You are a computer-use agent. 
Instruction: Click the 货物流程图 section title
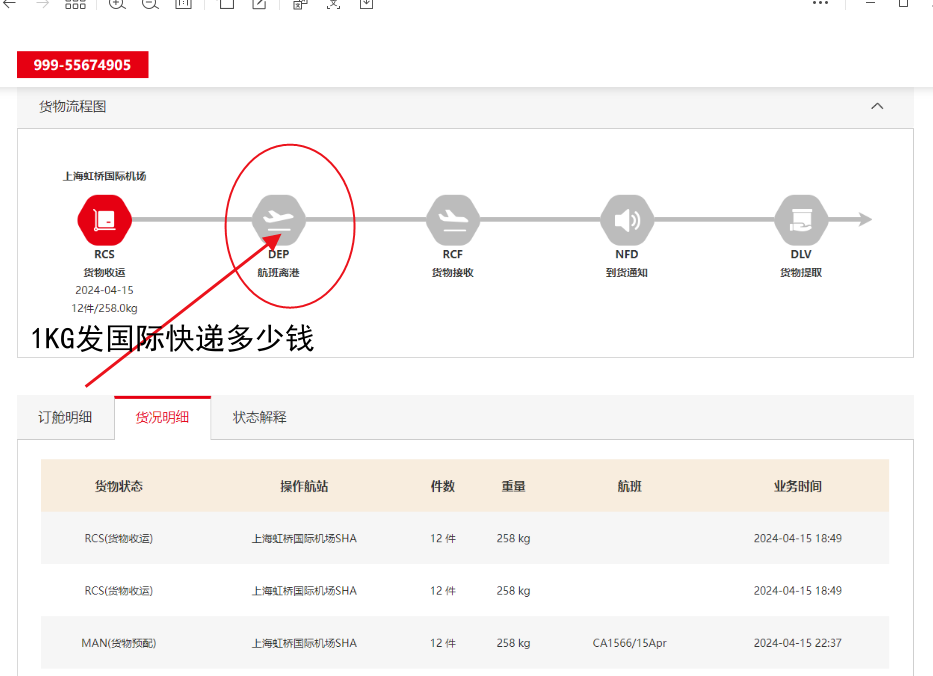coord(72,106)
